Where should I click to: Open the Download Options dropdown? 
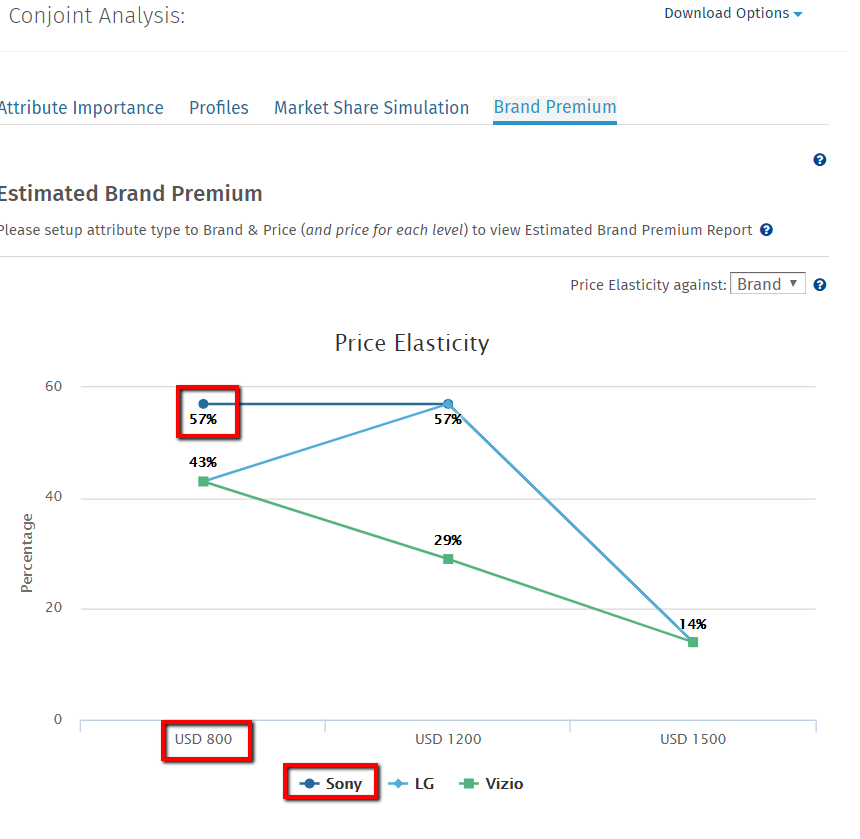[x=733, y=14]
